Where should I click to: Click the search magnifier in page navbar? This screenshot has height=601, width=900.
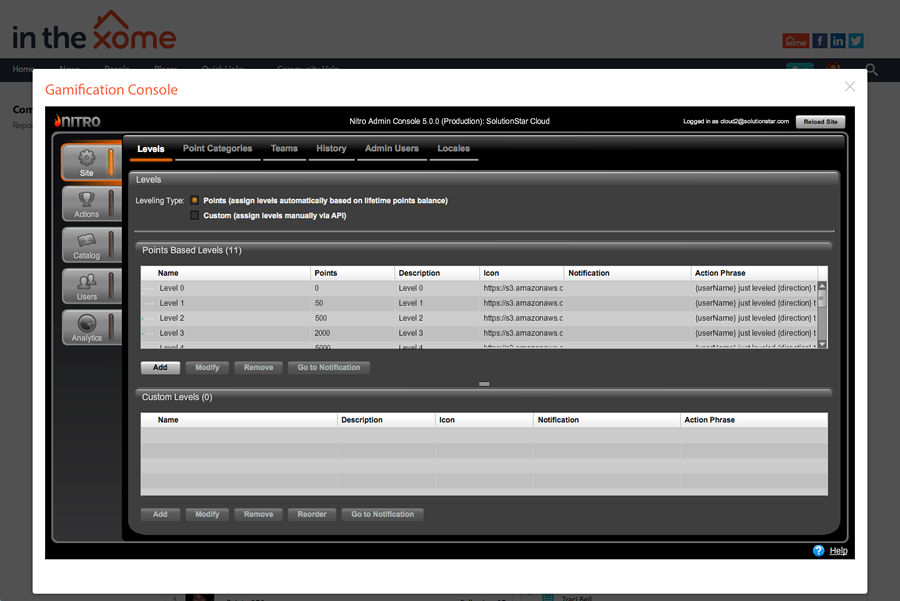click(x=872, y=70)
